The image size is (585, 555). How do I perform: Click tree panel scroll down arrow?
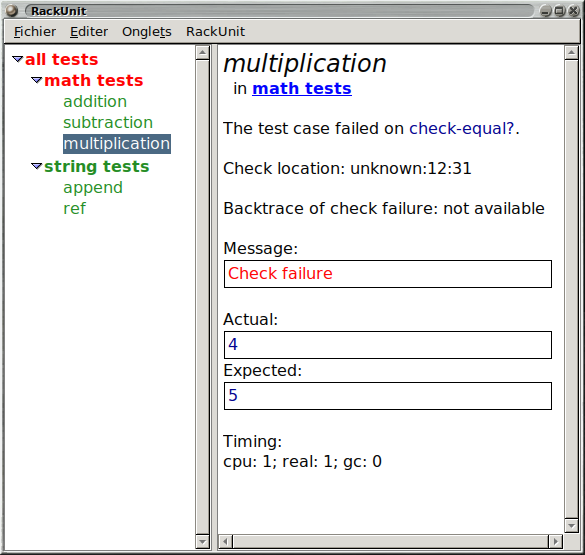(202, 542)
